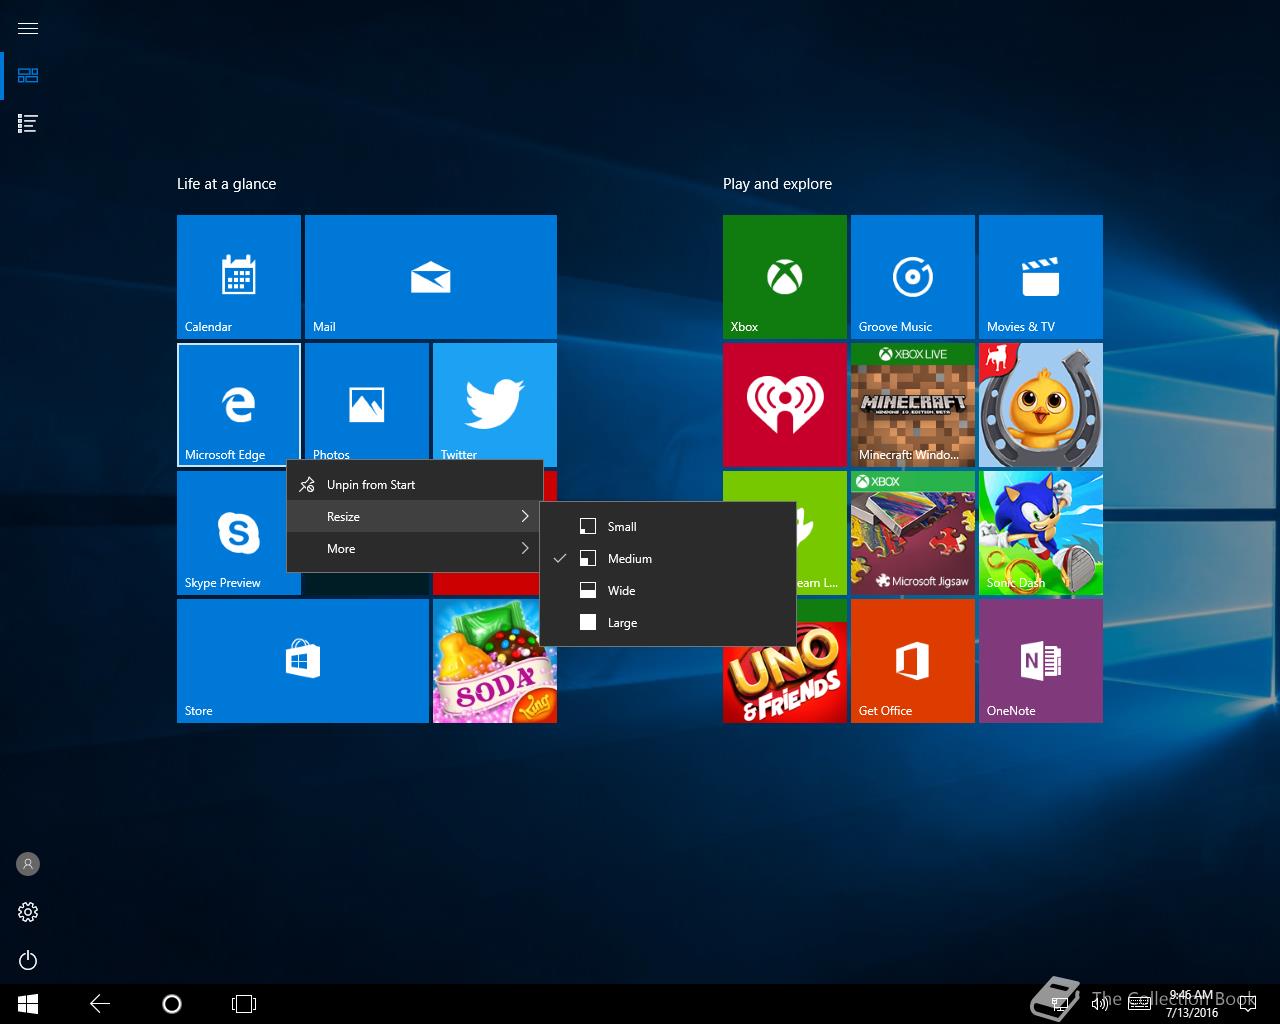This screenshot has width=1280, height=1024.
Task: Click the taskbar Back arrow
Action: [x=100, y=1004]
